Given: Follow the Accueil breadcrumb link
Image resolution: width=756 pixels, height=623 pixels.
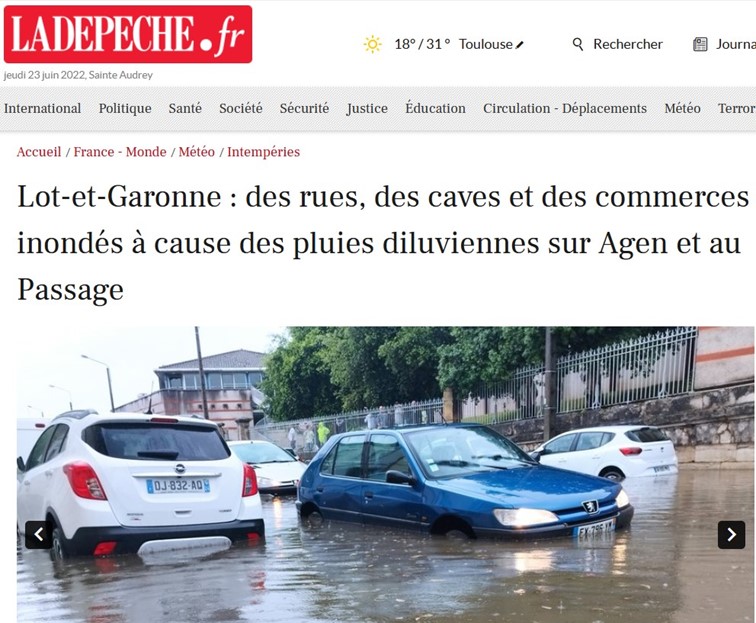Looking at the screenshot, I should 39,152.
